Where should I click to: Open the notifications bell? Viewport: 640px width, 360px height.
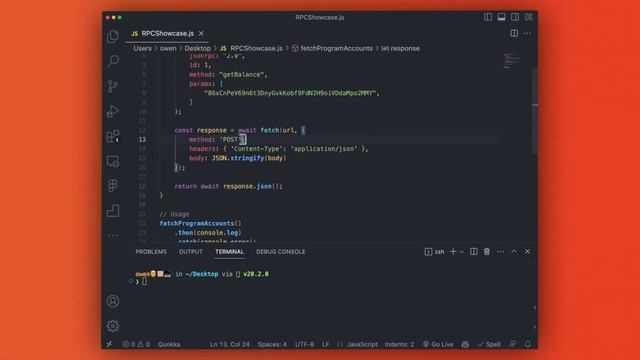(x=528, y=344)
